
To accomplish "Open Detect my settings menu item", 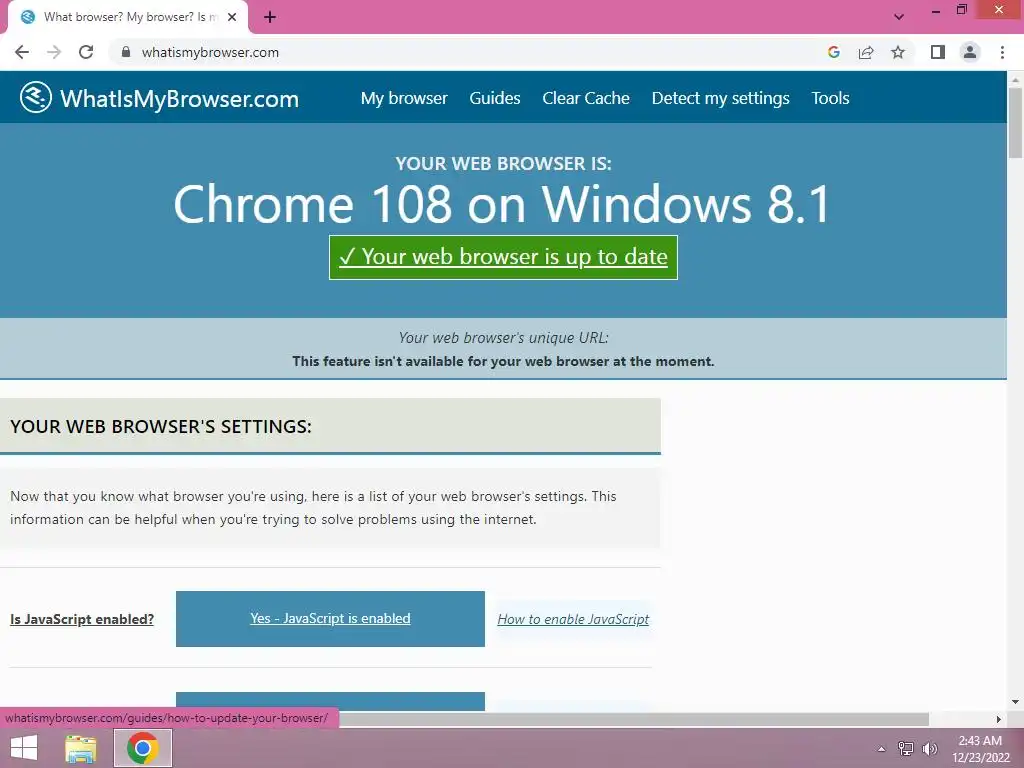I will tap(720, 98).
